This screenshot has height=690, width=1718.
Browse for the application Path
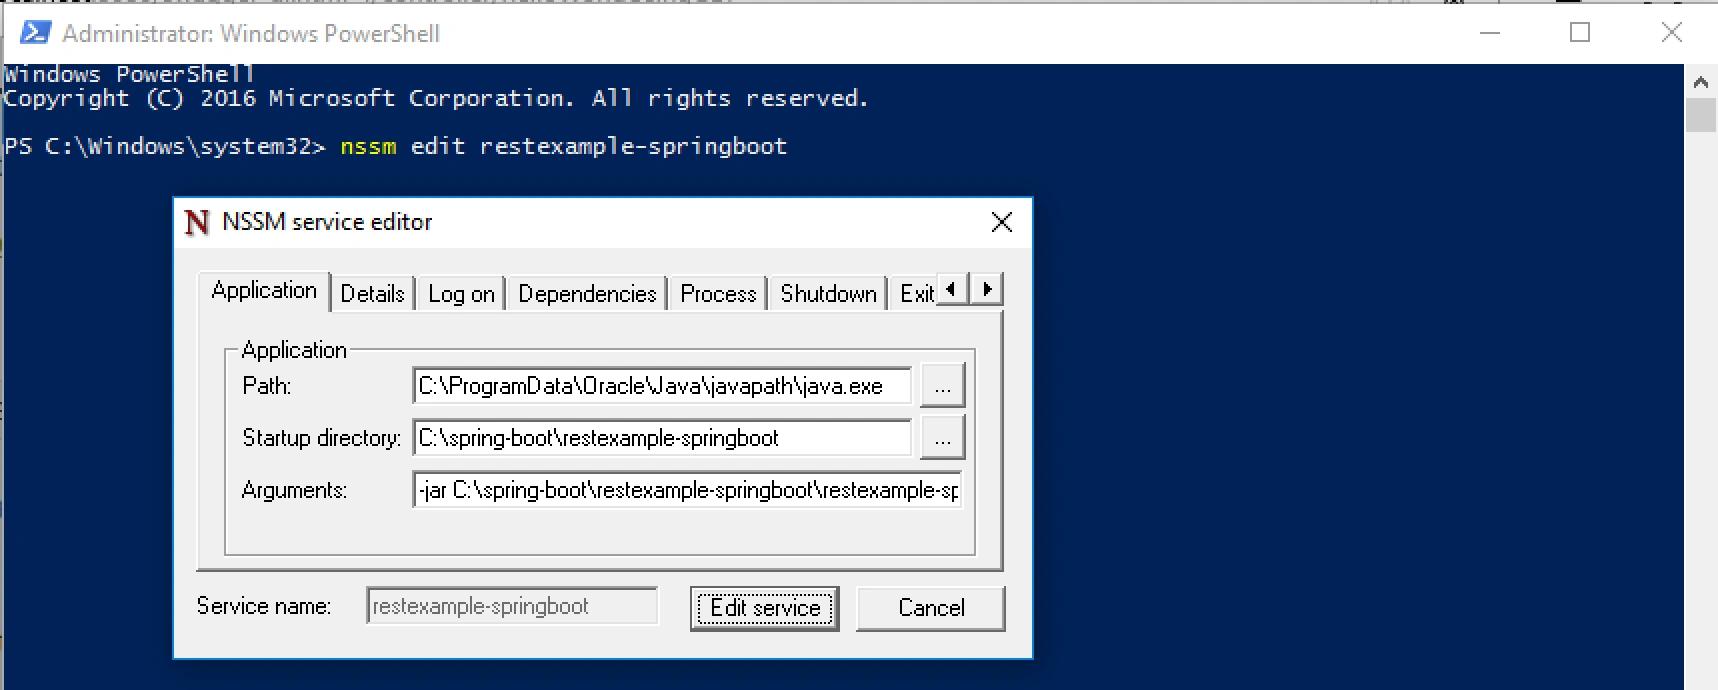coord(942,386)
